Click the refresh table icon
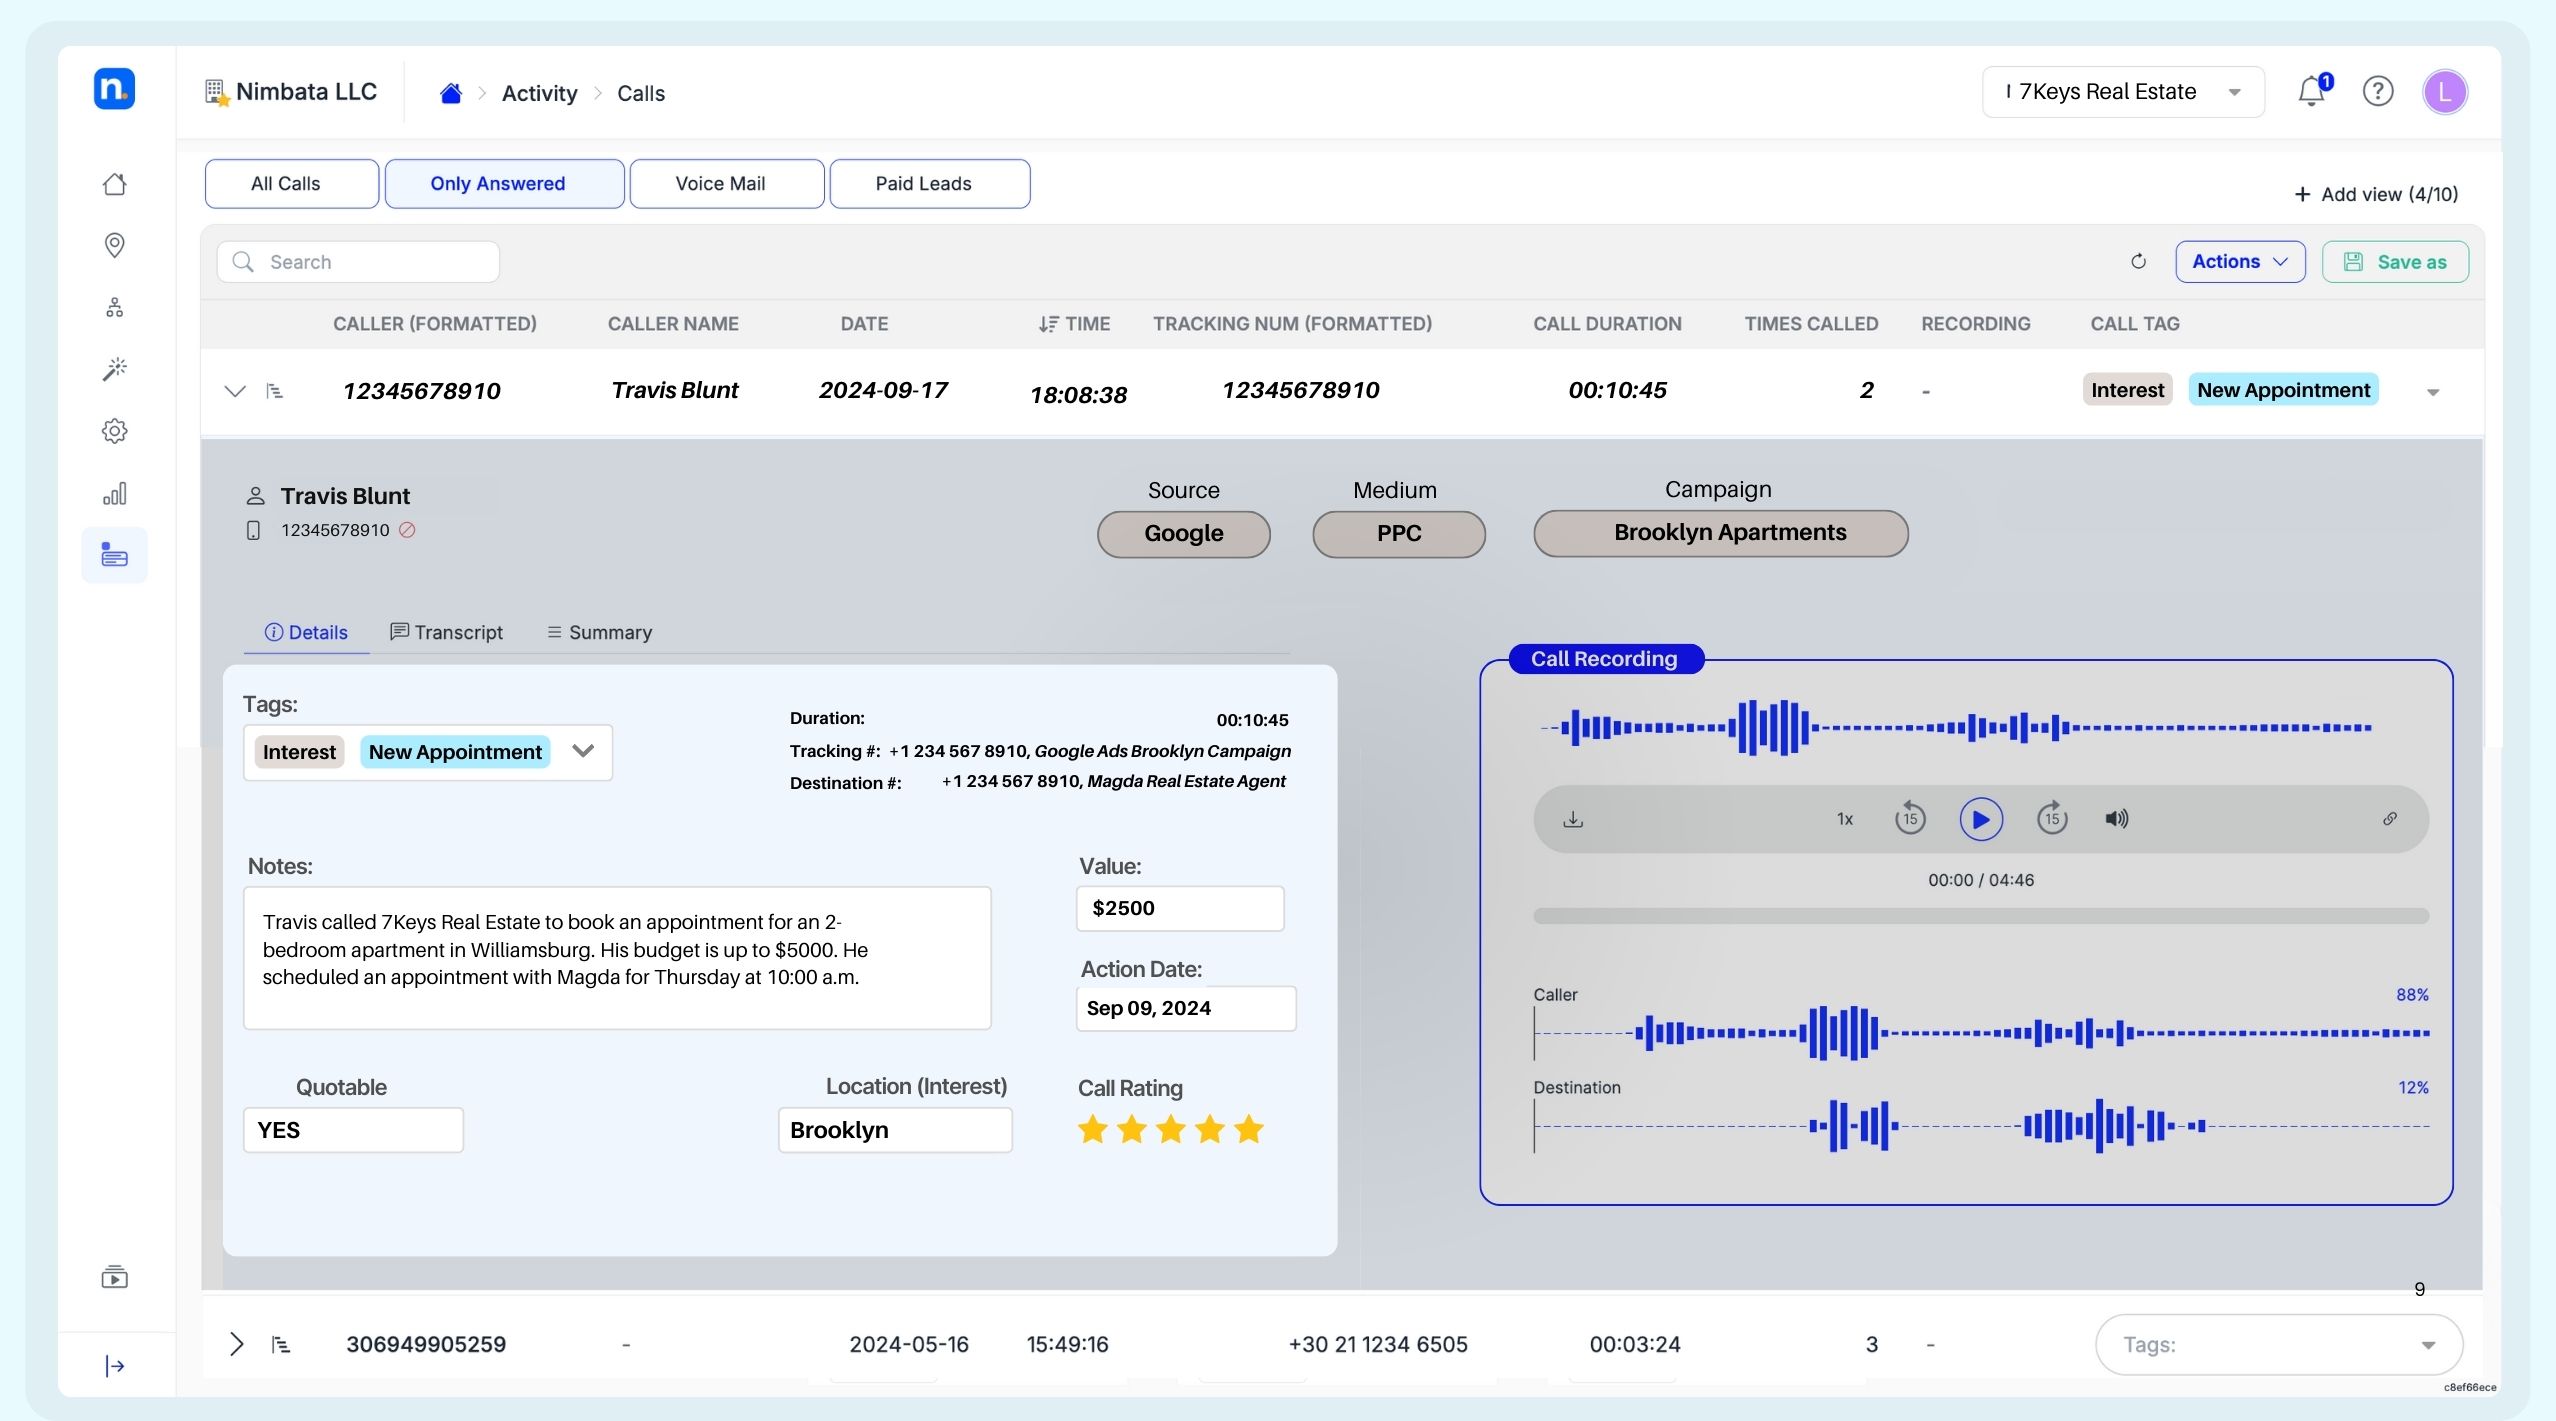Viewport: 2556px width, 1421px height. click(2138, 262)
